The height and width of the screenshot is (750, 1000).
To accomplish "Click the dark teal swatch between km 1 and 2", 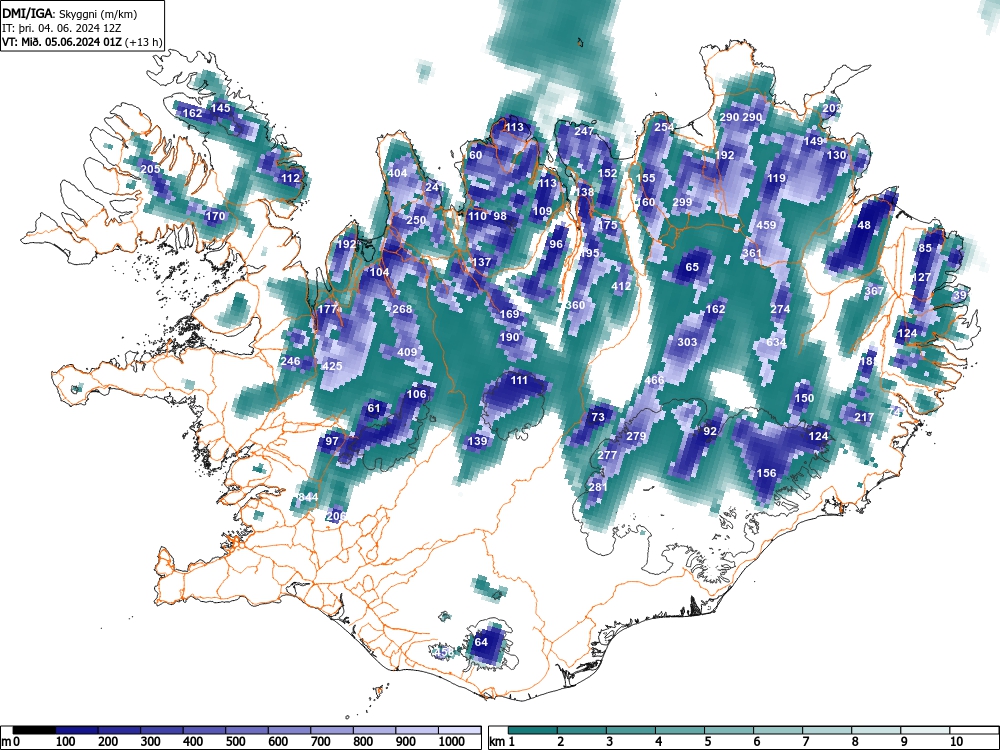I will click(x=533, y=730).
